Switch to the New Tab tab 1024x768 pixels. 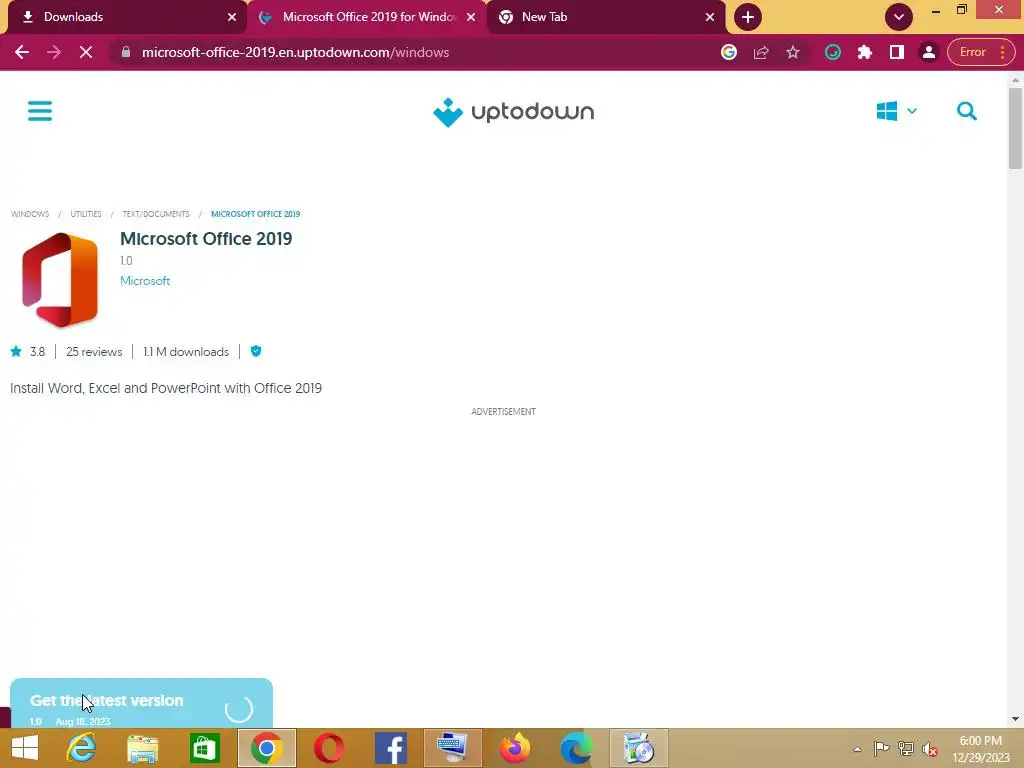pyautogui.click(x=605, y=17)
